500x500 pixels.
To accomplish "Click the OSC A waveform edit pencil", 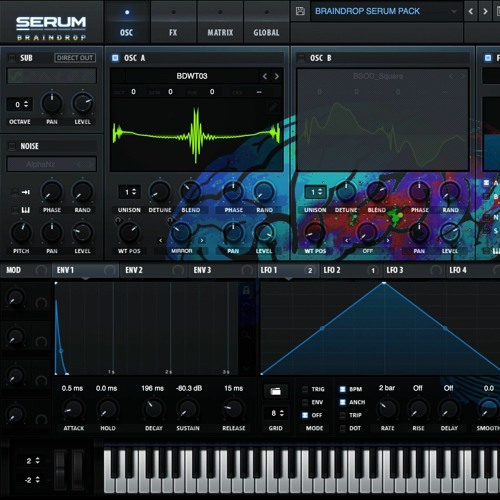I will point(273,107).
